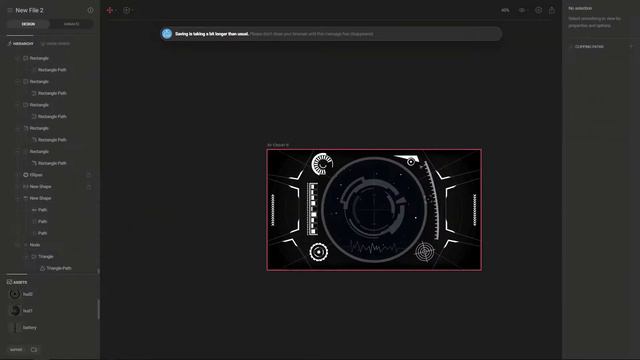
Task: Select the hud1 asset thumbnail
Action: [15, 311]
